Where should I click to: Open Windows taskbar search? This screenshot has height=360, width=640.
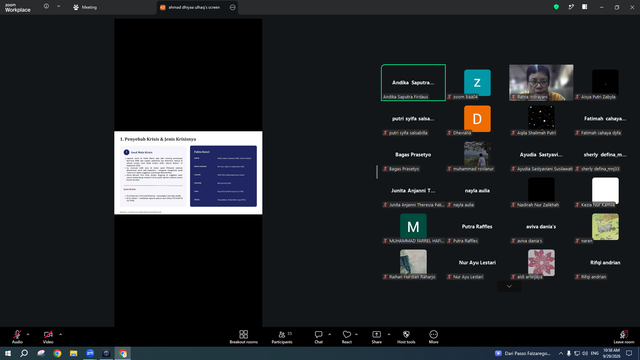[x=24, y=353]
